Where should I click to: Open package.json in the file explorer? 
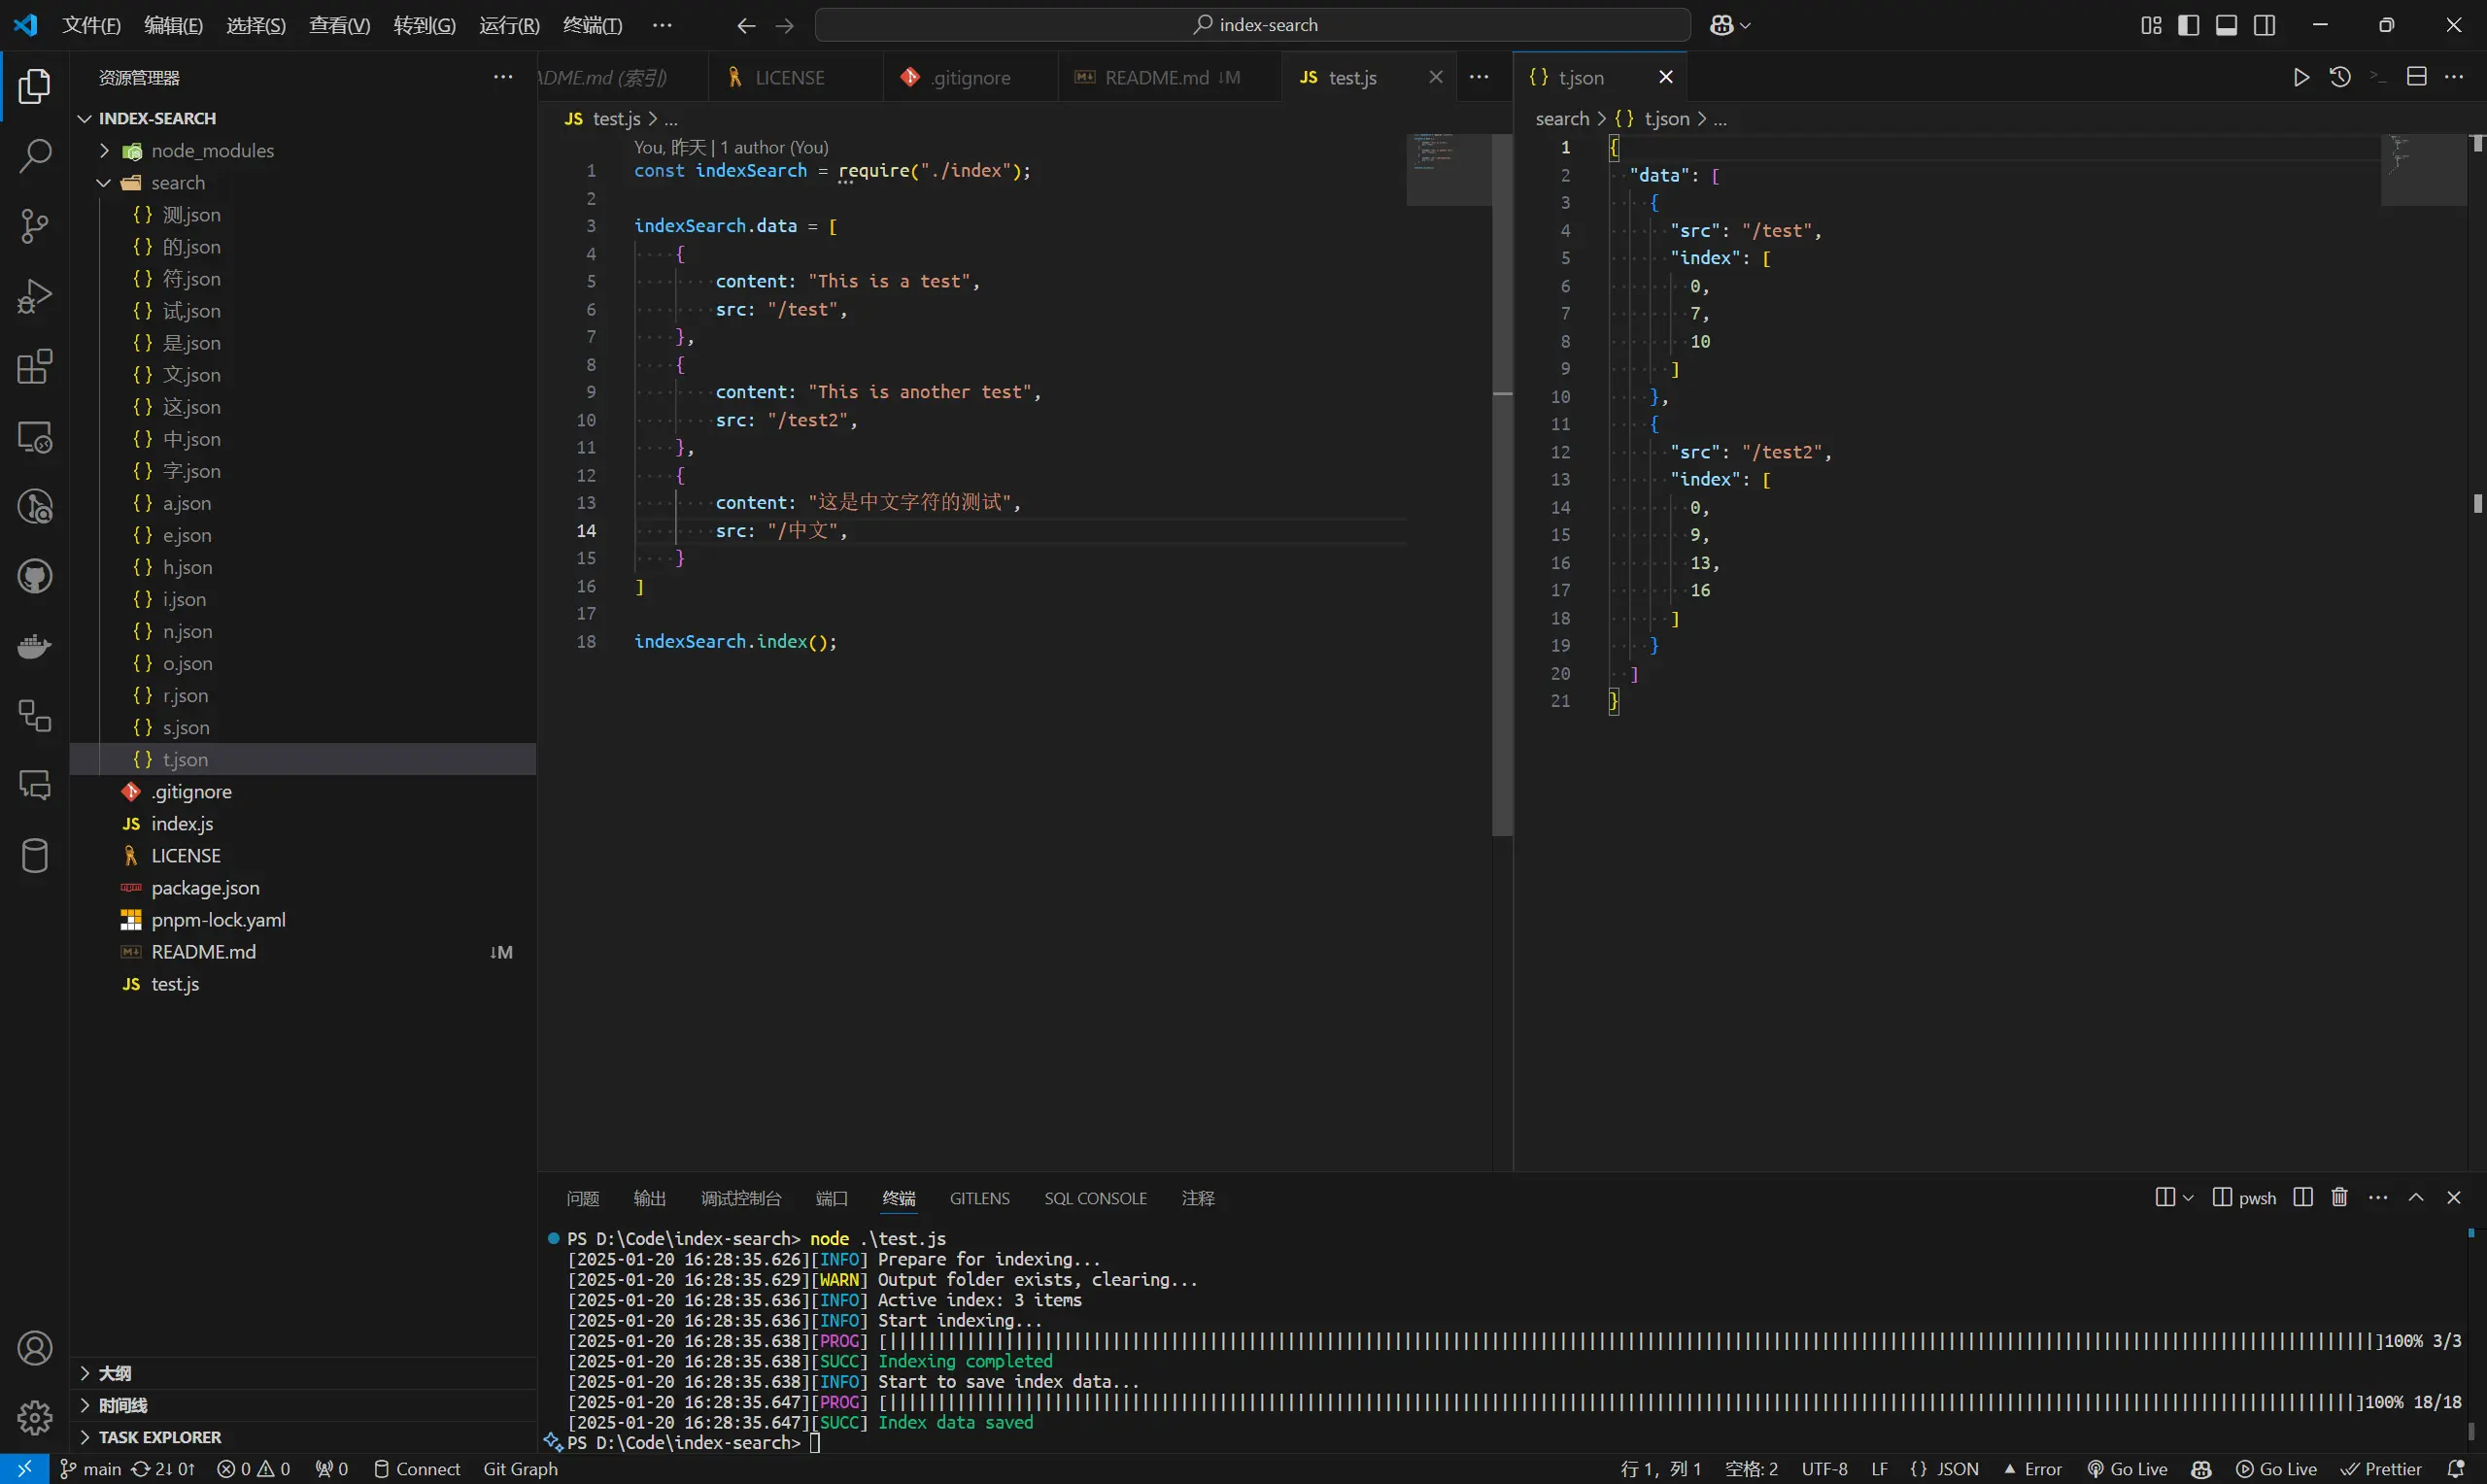pos(303,887)
